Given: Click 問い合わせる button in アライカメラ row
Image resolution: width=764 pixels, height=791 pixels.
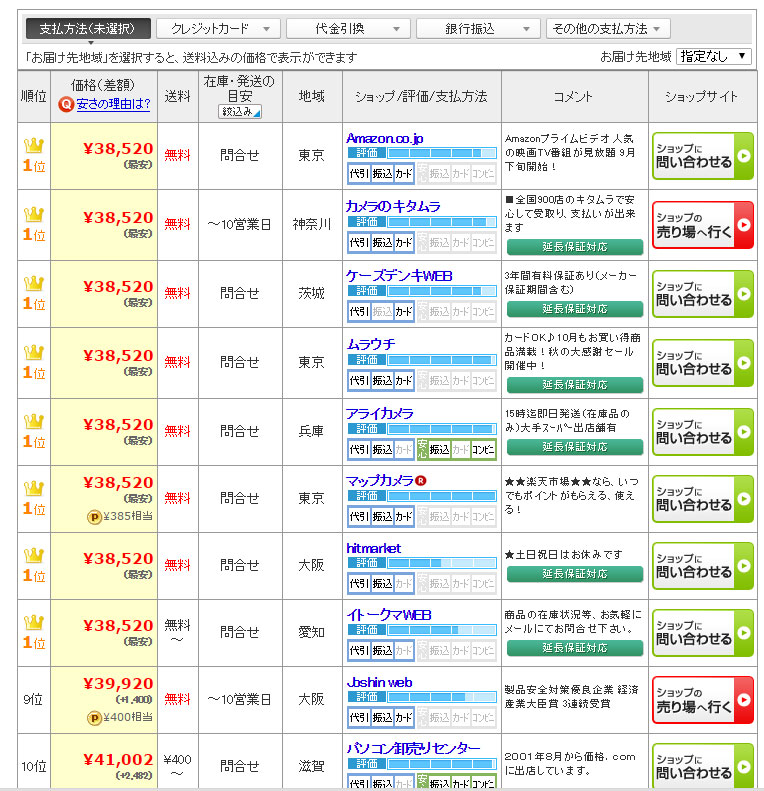Looking at the screenshot, I should point(703,432).
